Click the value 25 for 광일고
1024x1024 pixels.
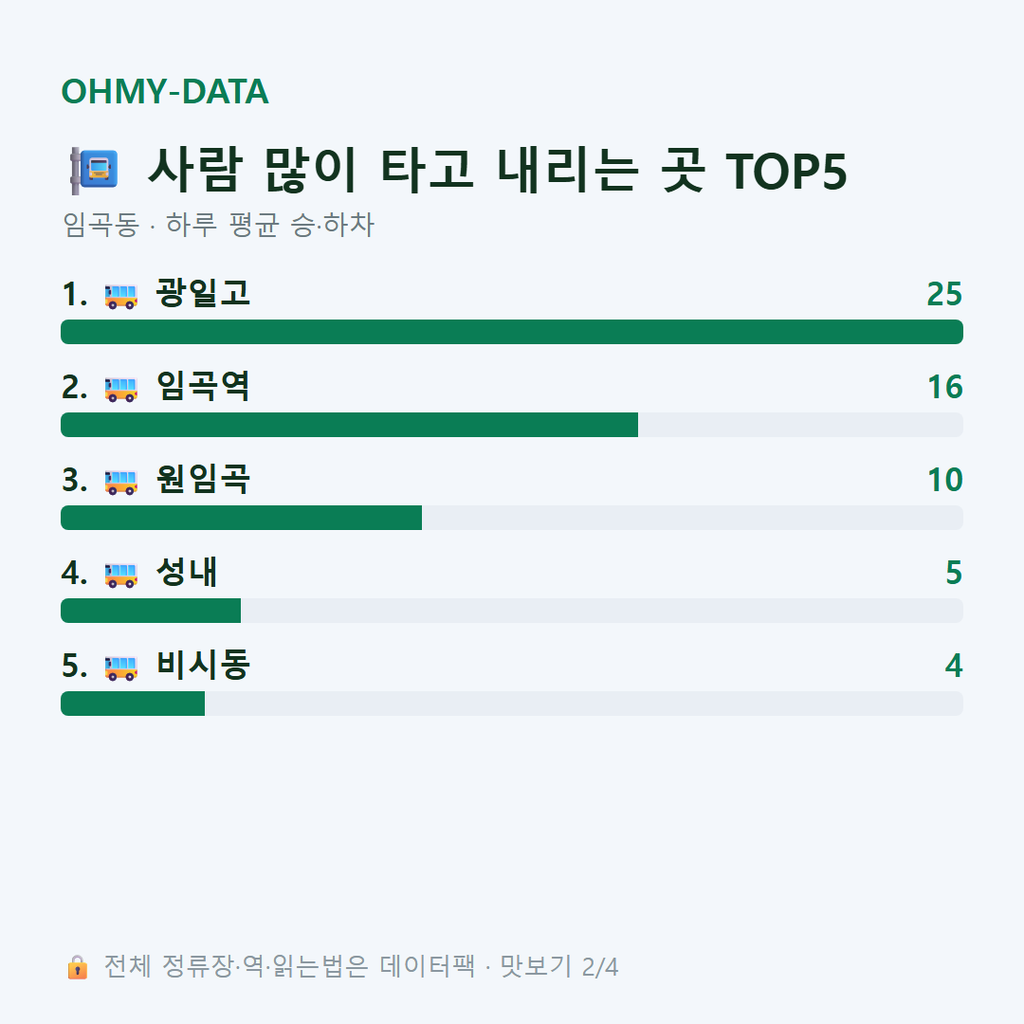pos(944,295)
